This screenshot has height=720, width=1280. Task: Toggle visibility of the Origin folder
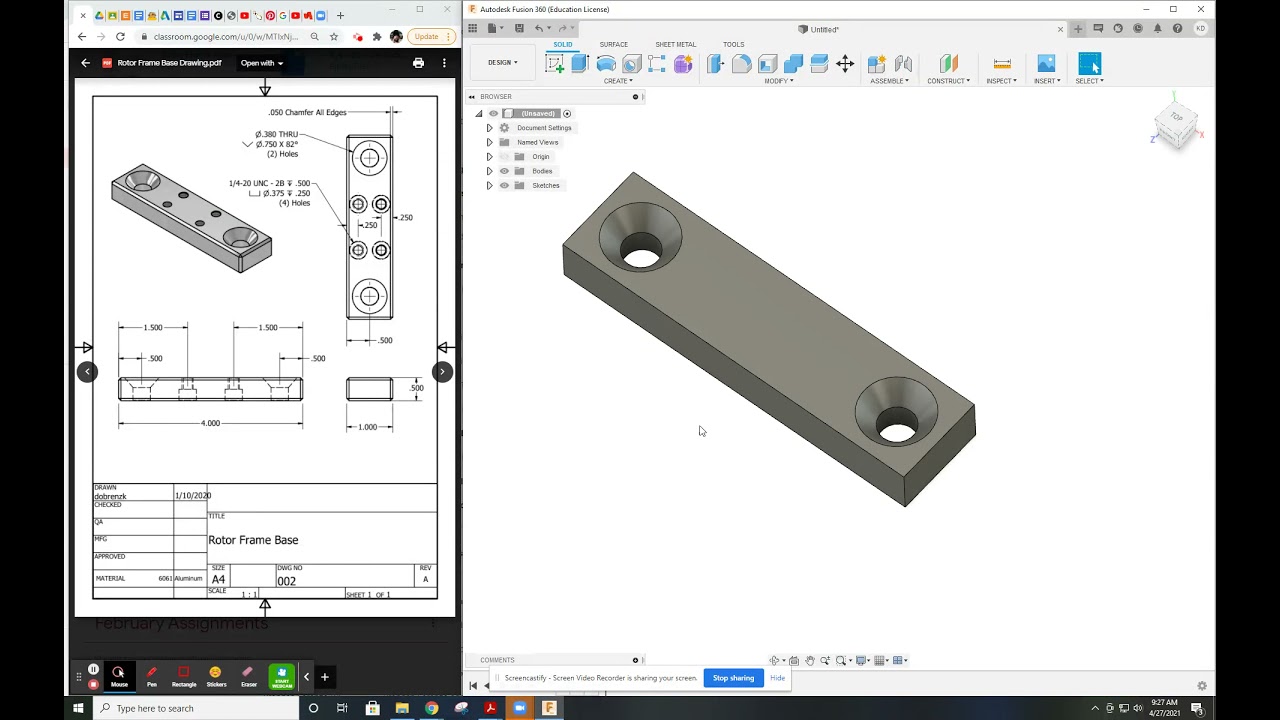[x=504, y=157]
